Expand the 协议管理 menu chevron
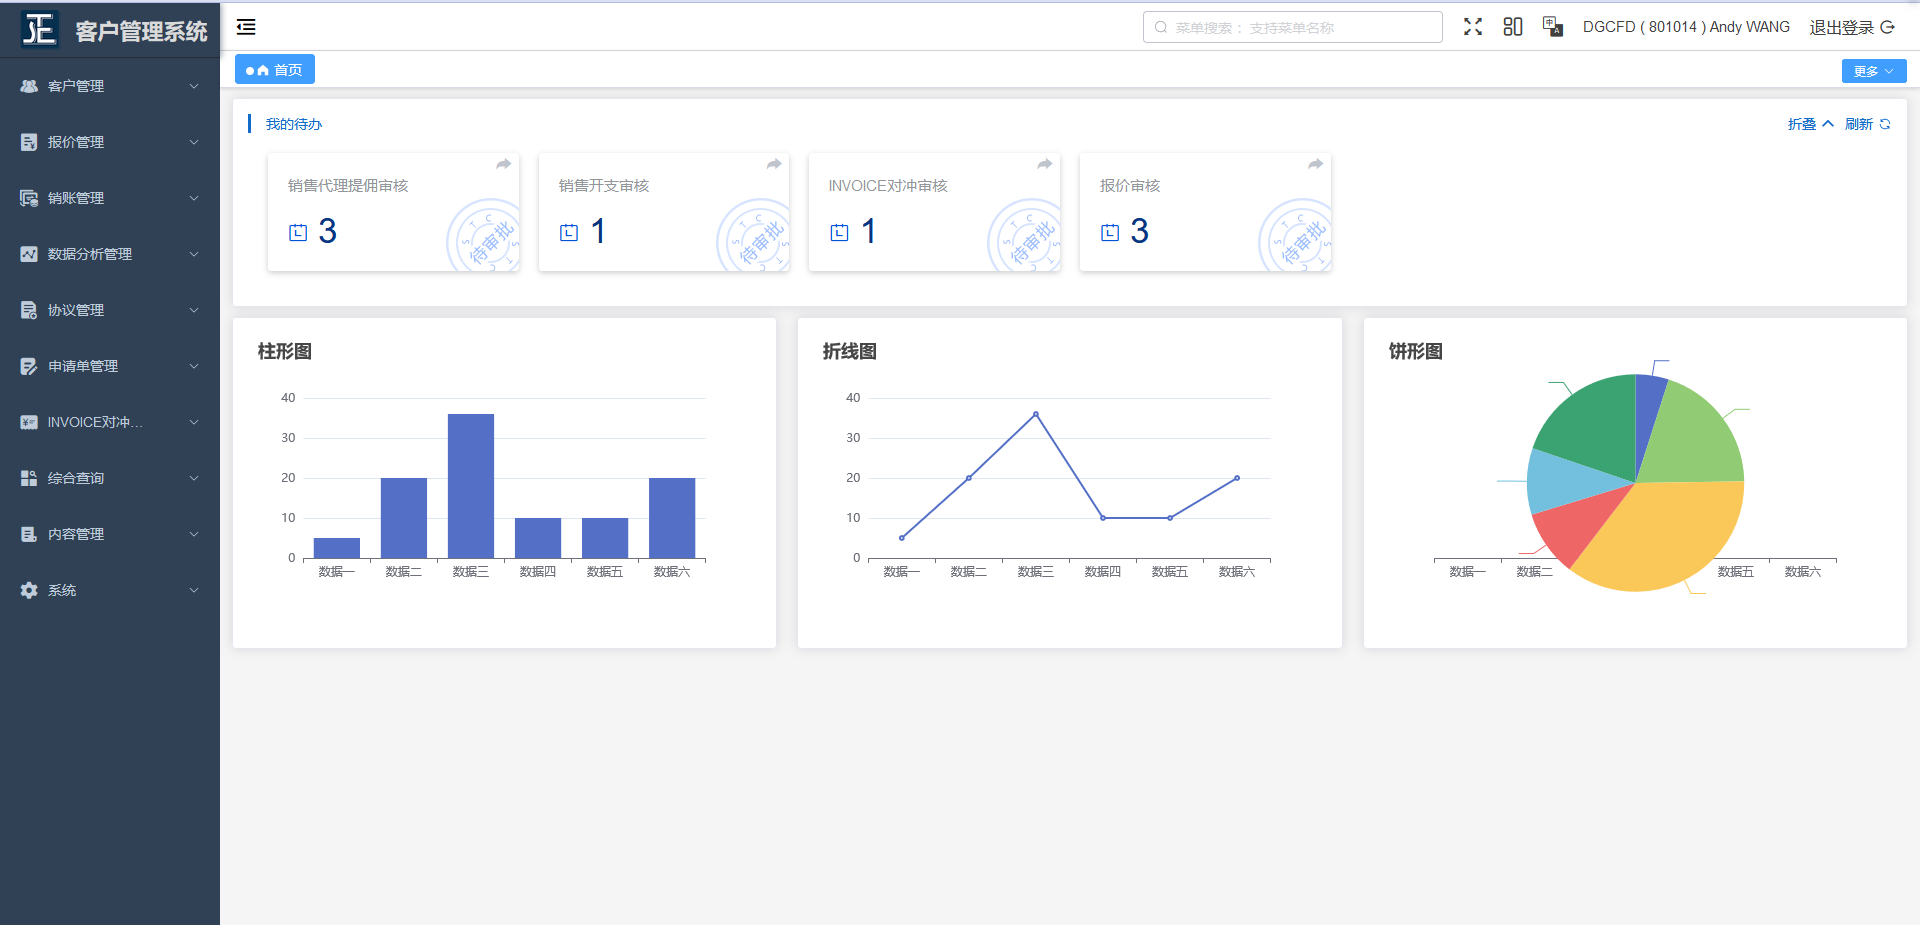Image resolution: width=1920 pixels, height=925 pixels. point(194,310)
